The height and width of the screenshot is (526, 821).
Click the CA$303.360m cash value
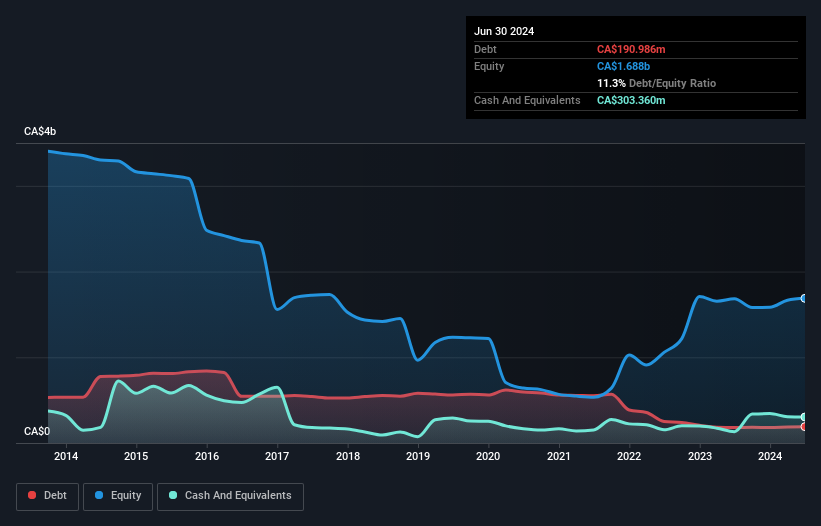click(631, 100)
